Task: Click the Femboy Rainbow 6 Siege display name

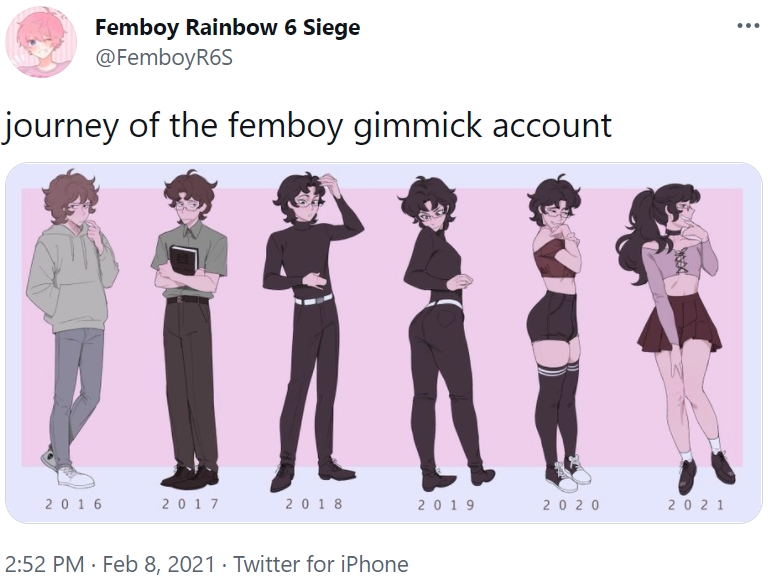Action: pyautogui.click(x=227, y=27)
